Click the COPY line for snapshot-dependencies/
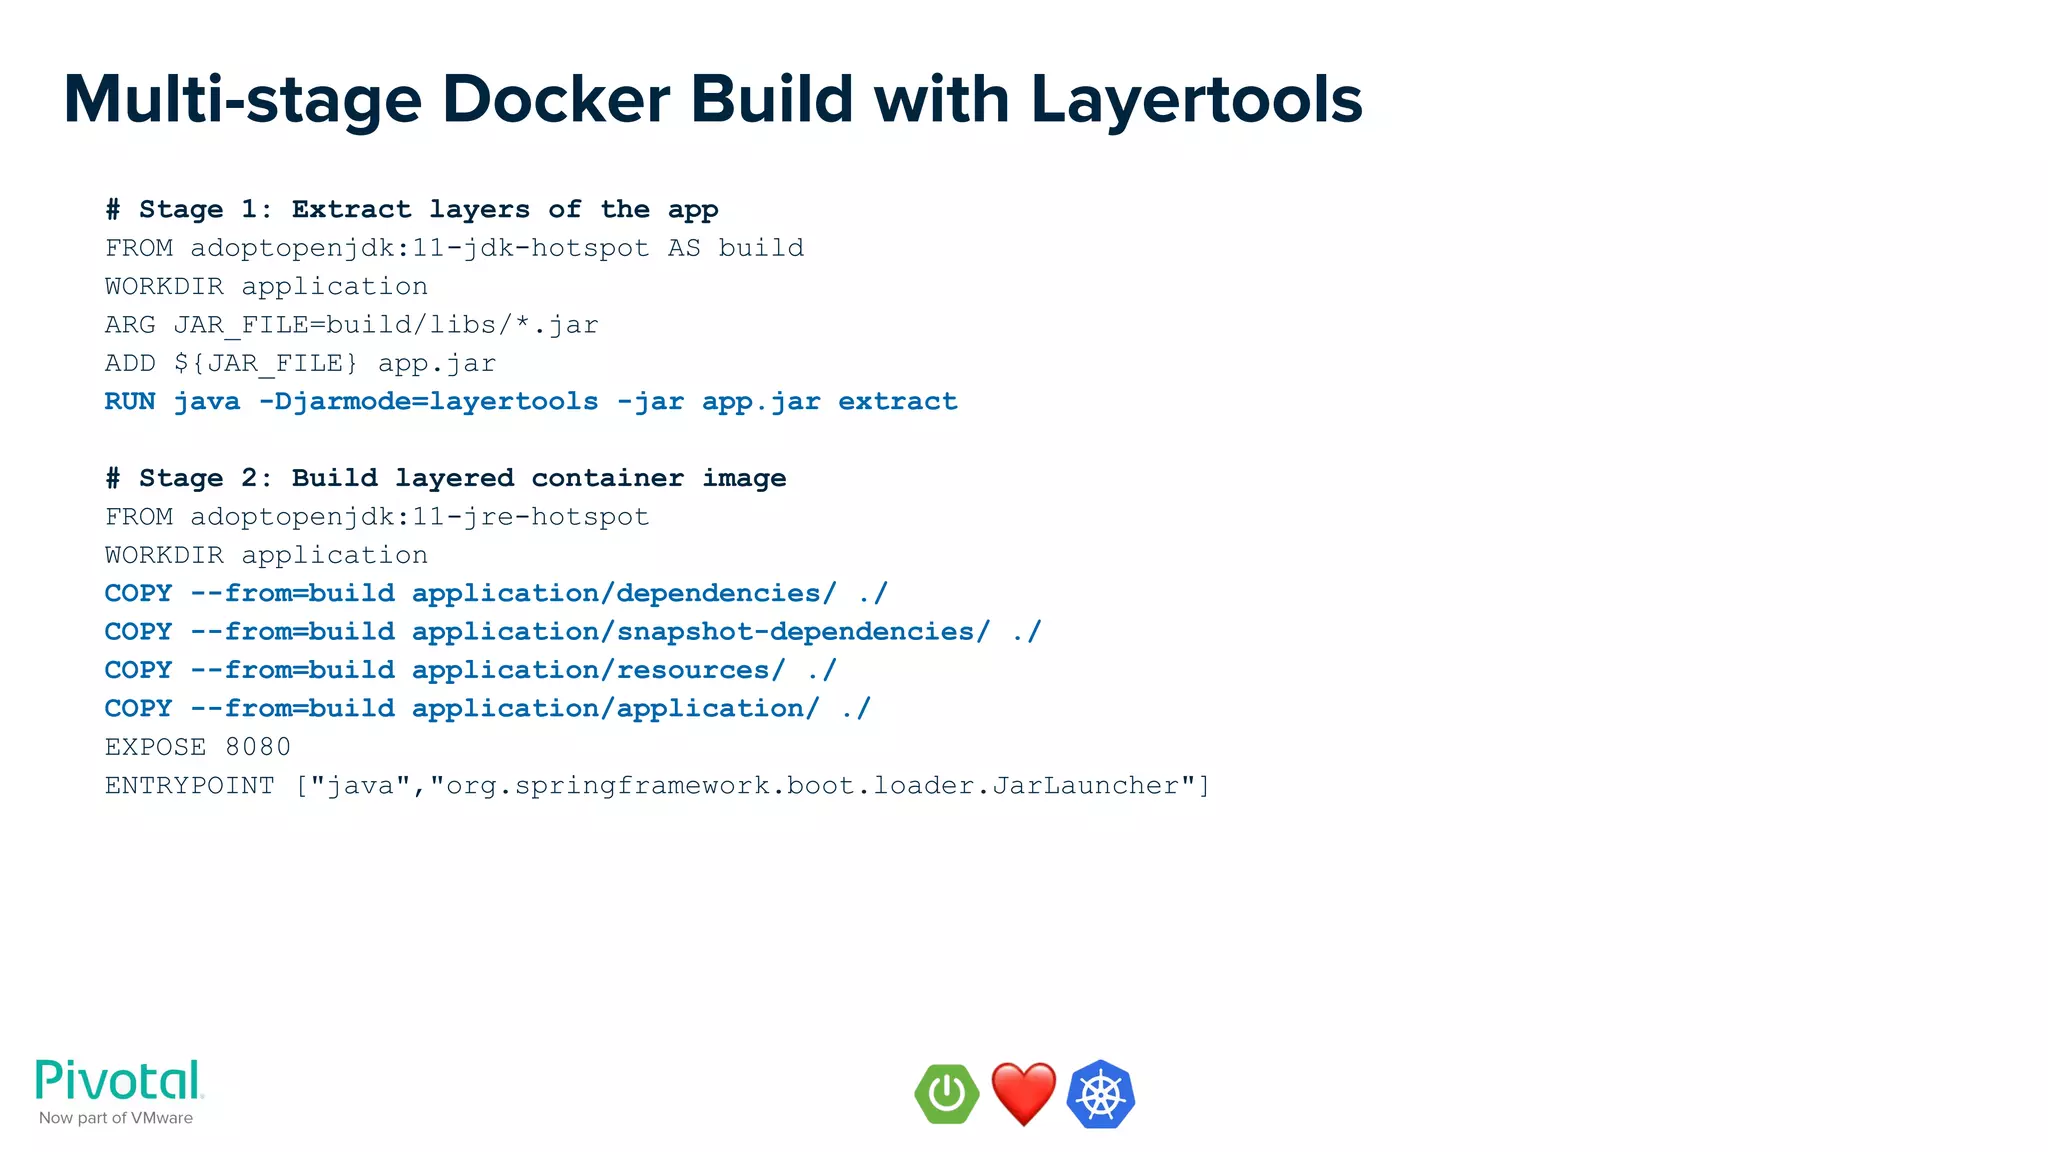 (x=573, y=632)
